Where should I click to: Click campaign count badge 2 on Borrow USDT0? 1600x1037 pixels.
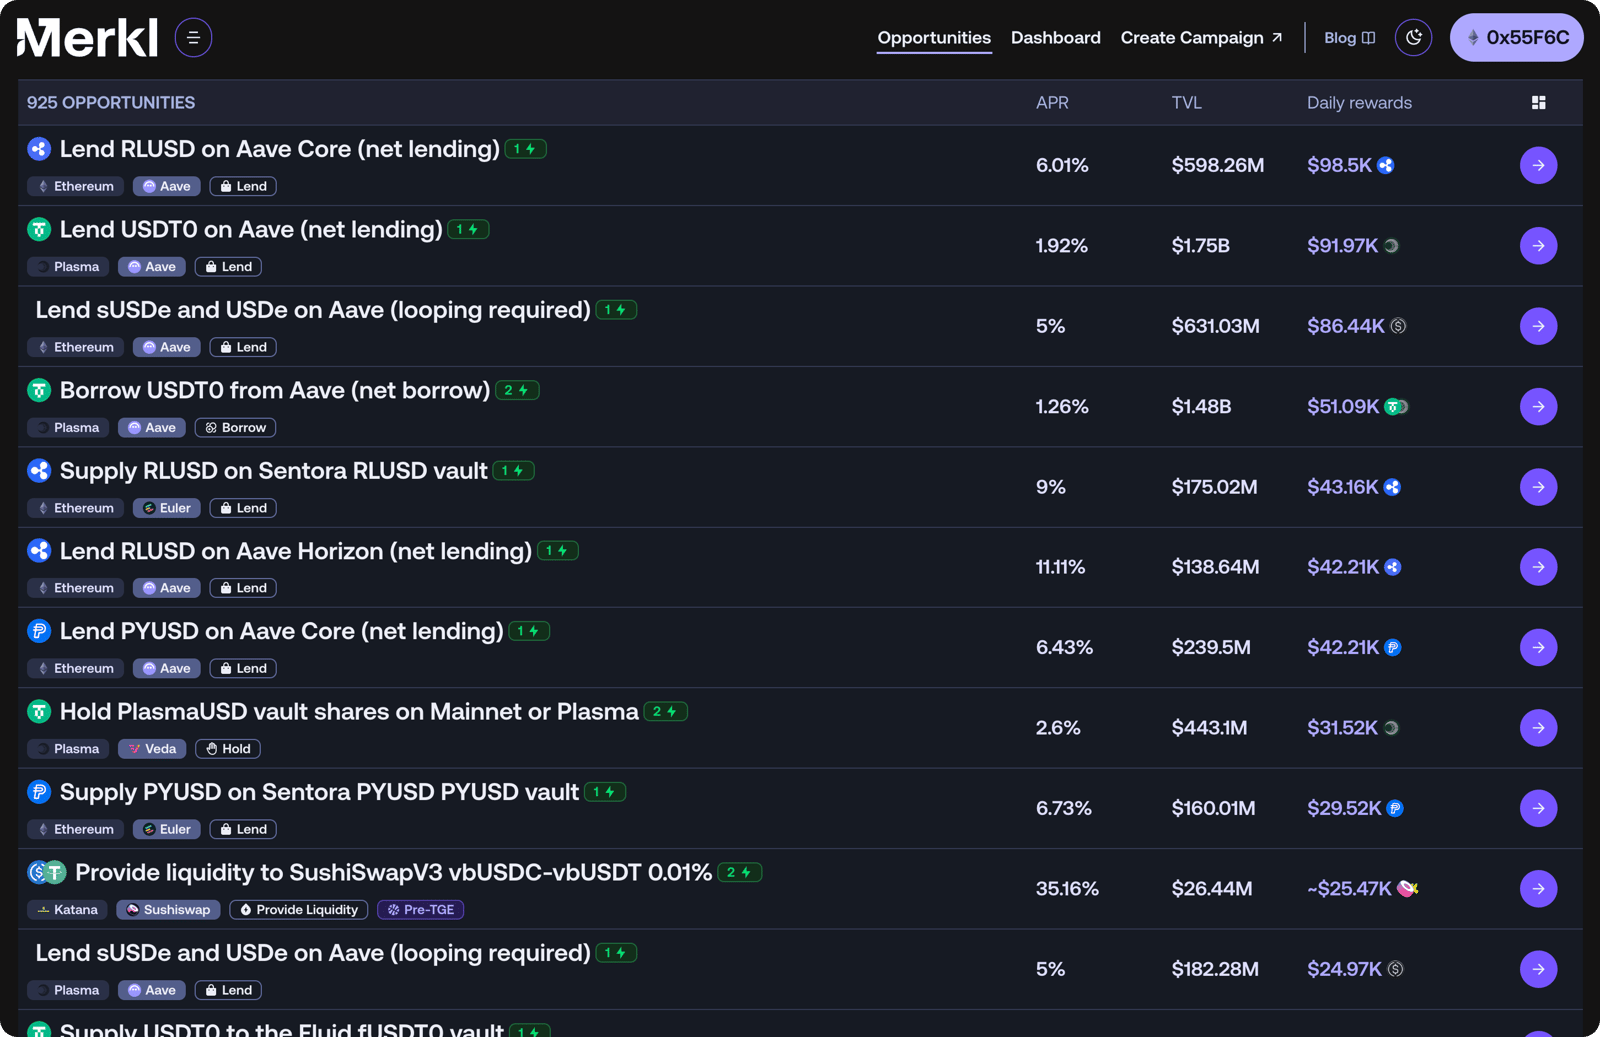coord(517,391)
